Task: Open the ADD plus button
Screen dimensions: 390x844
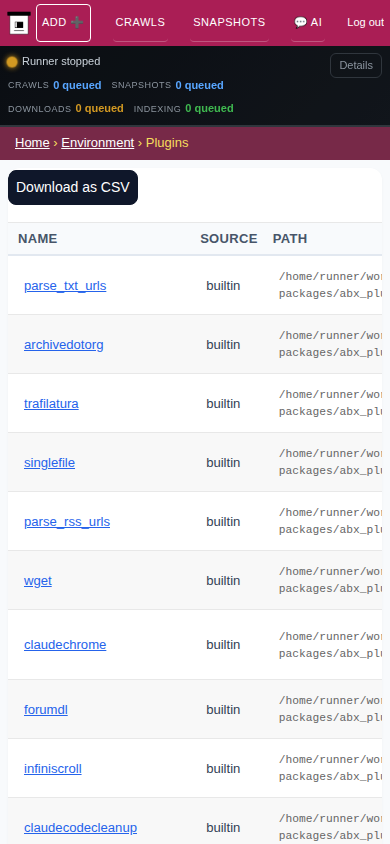Action: coord(63,23)
